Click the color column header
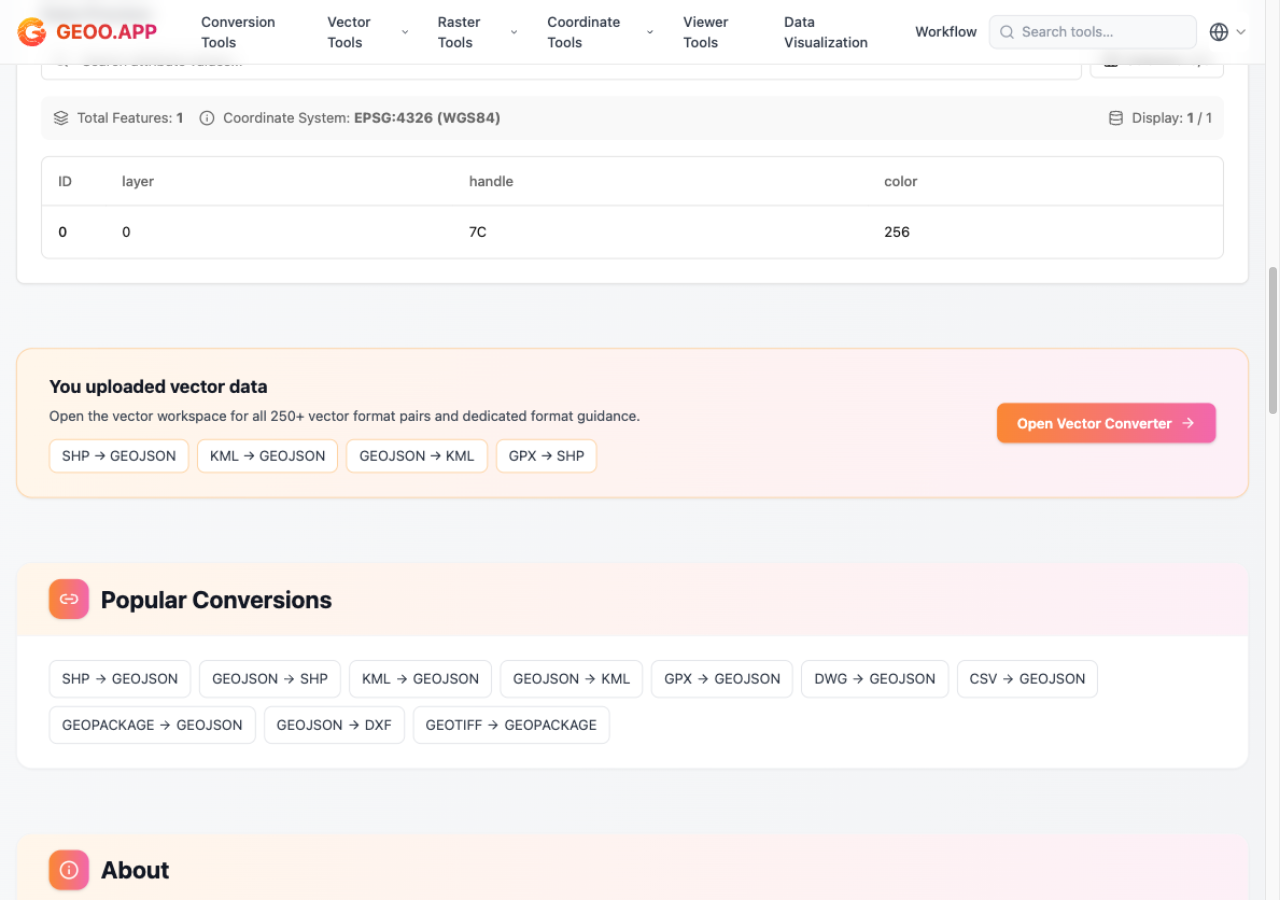This screenshot has width=1280, height=900. [901, 182]
